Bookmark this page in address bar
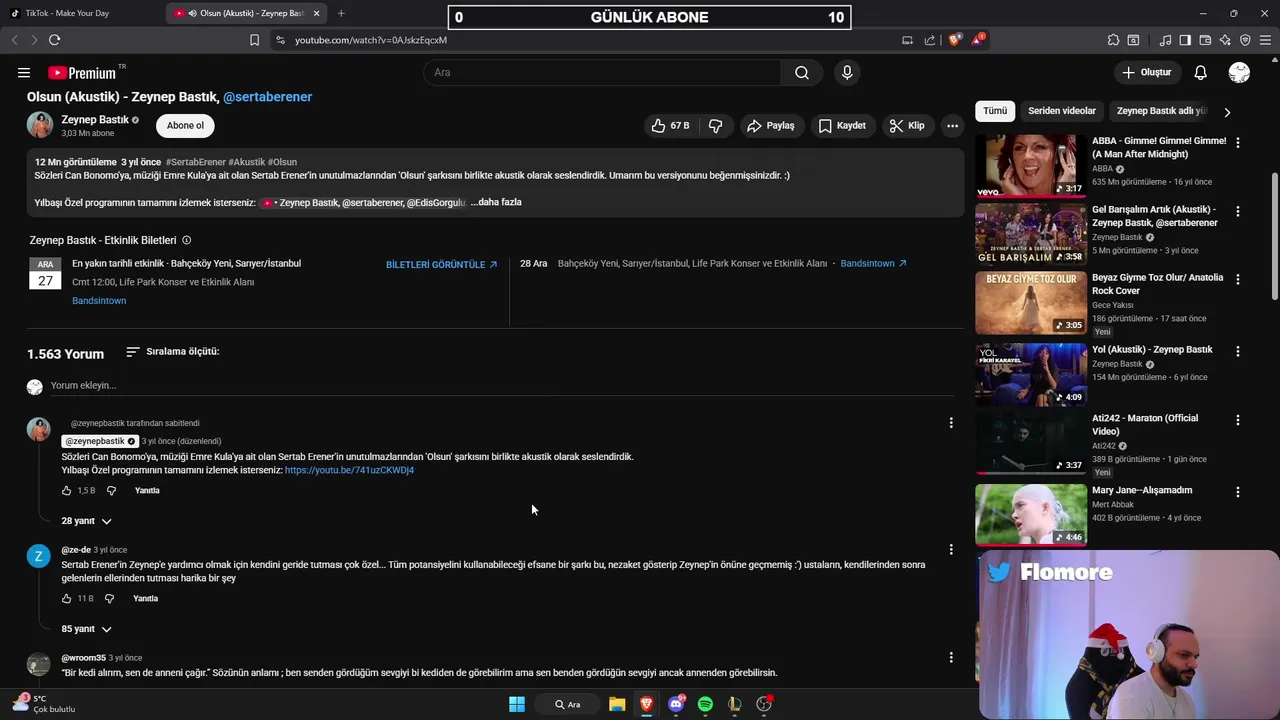The width and height of the screenshot is (1280, 720). click(254, 40)
